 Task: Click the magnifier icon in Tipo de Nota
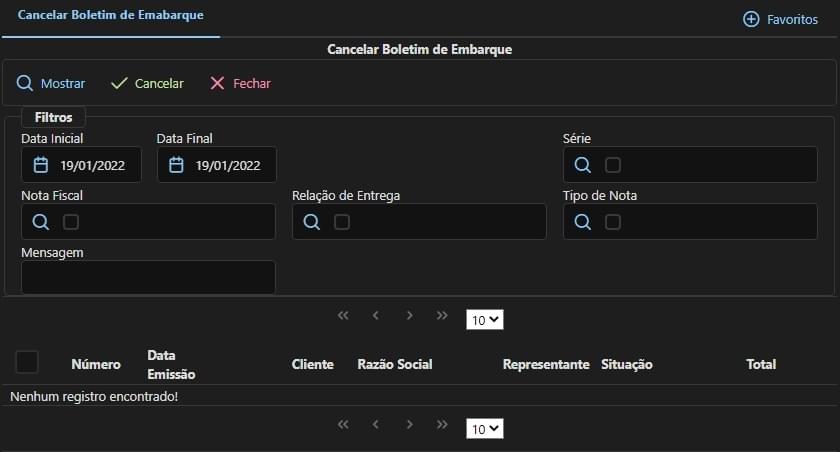click(x=582, y=222)
